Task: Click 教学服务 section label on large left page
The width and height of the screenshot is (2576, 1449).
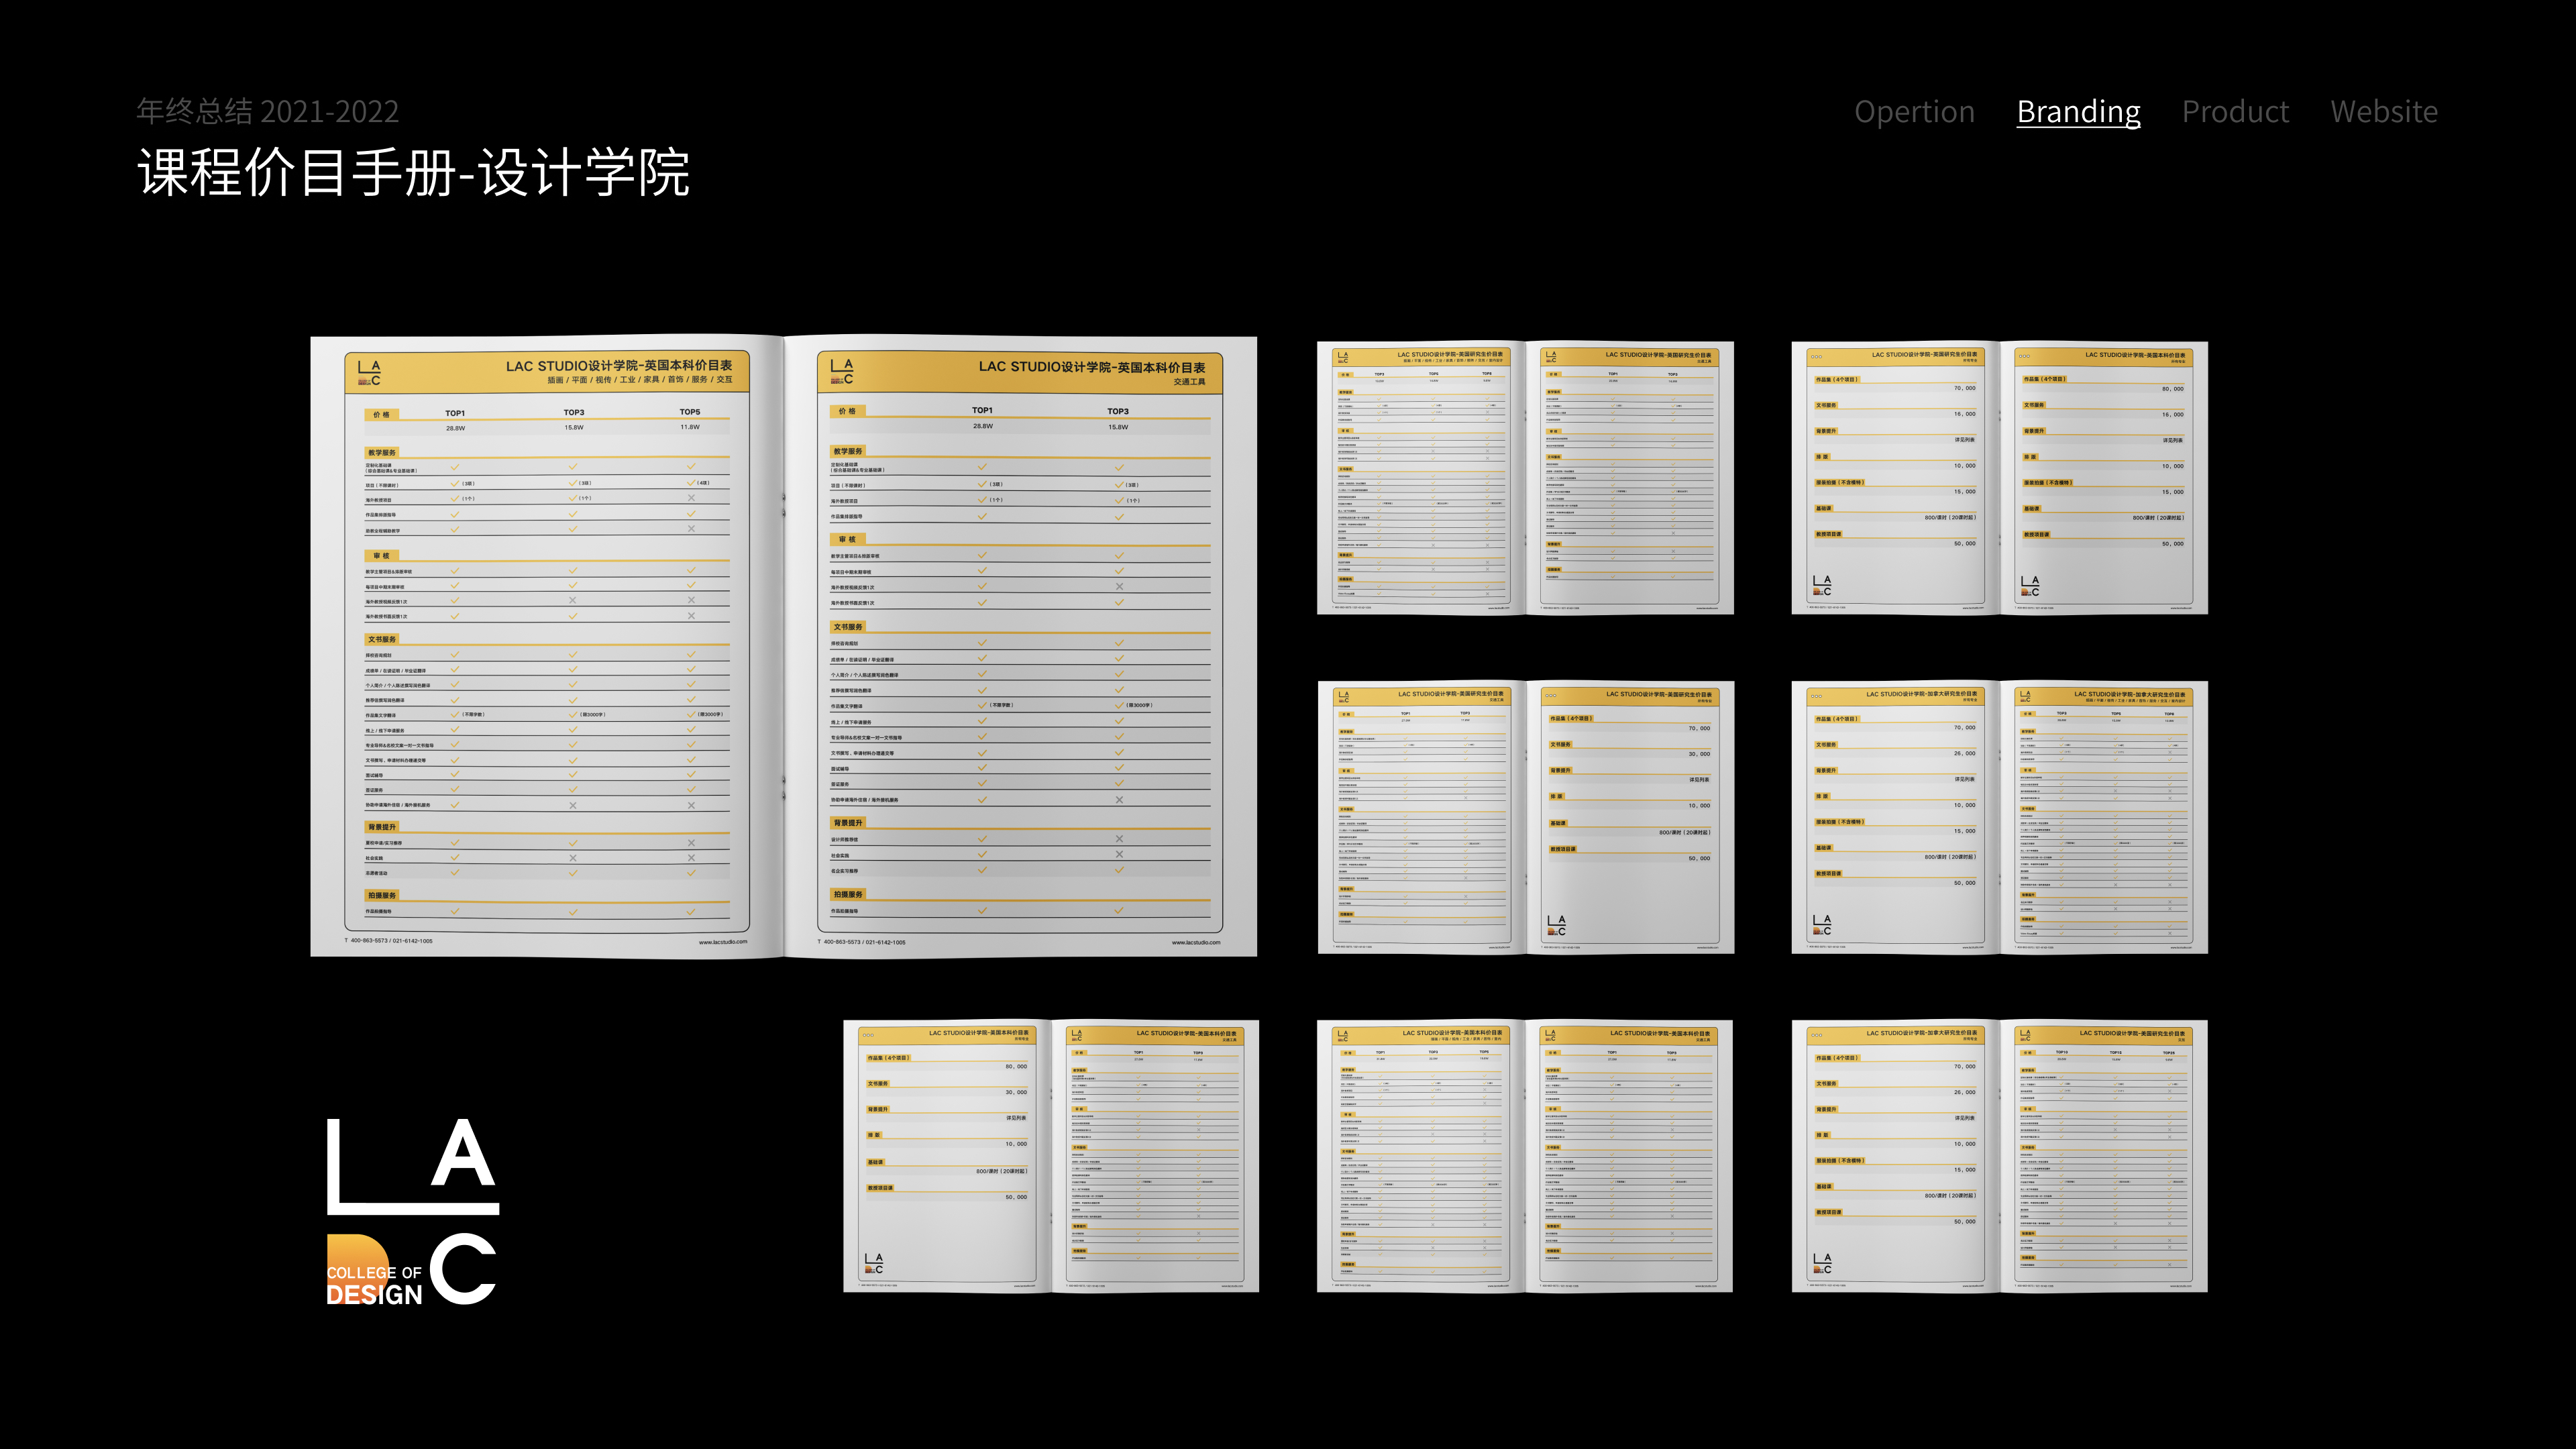Action: 381,452
